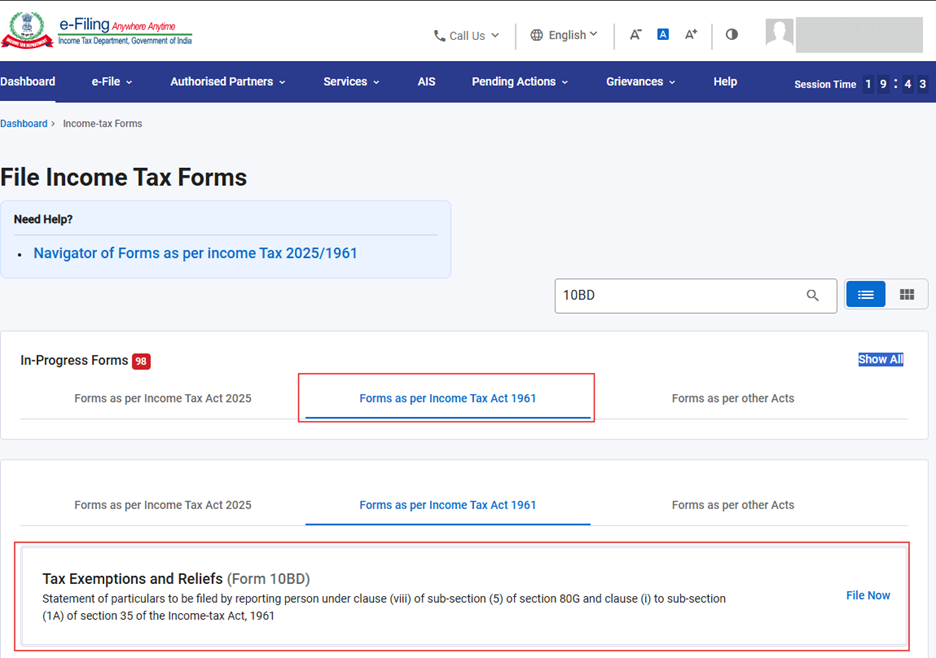Expand the Authorised Partners menu
The image size is (936, 658).
227,82
